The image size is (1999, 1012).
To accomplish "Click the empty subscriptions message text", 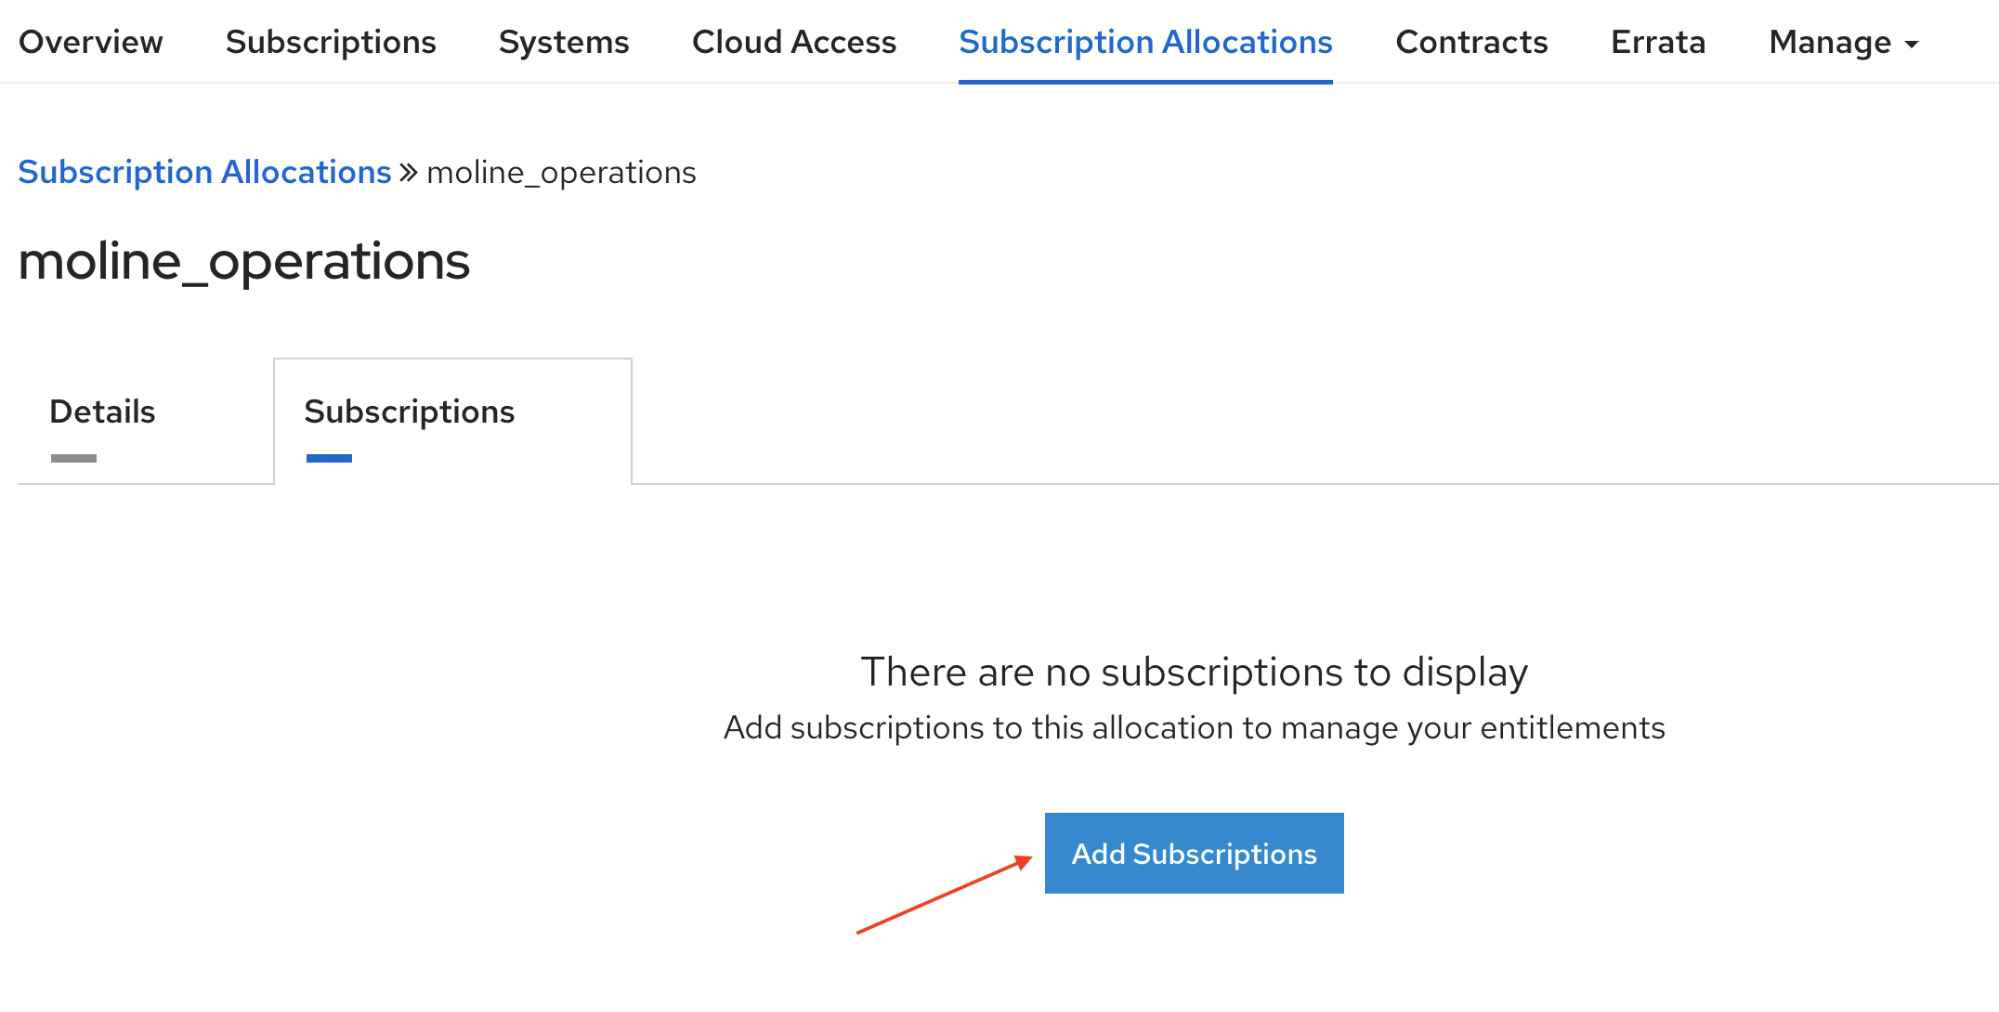I will click(x=1194, y=671).
